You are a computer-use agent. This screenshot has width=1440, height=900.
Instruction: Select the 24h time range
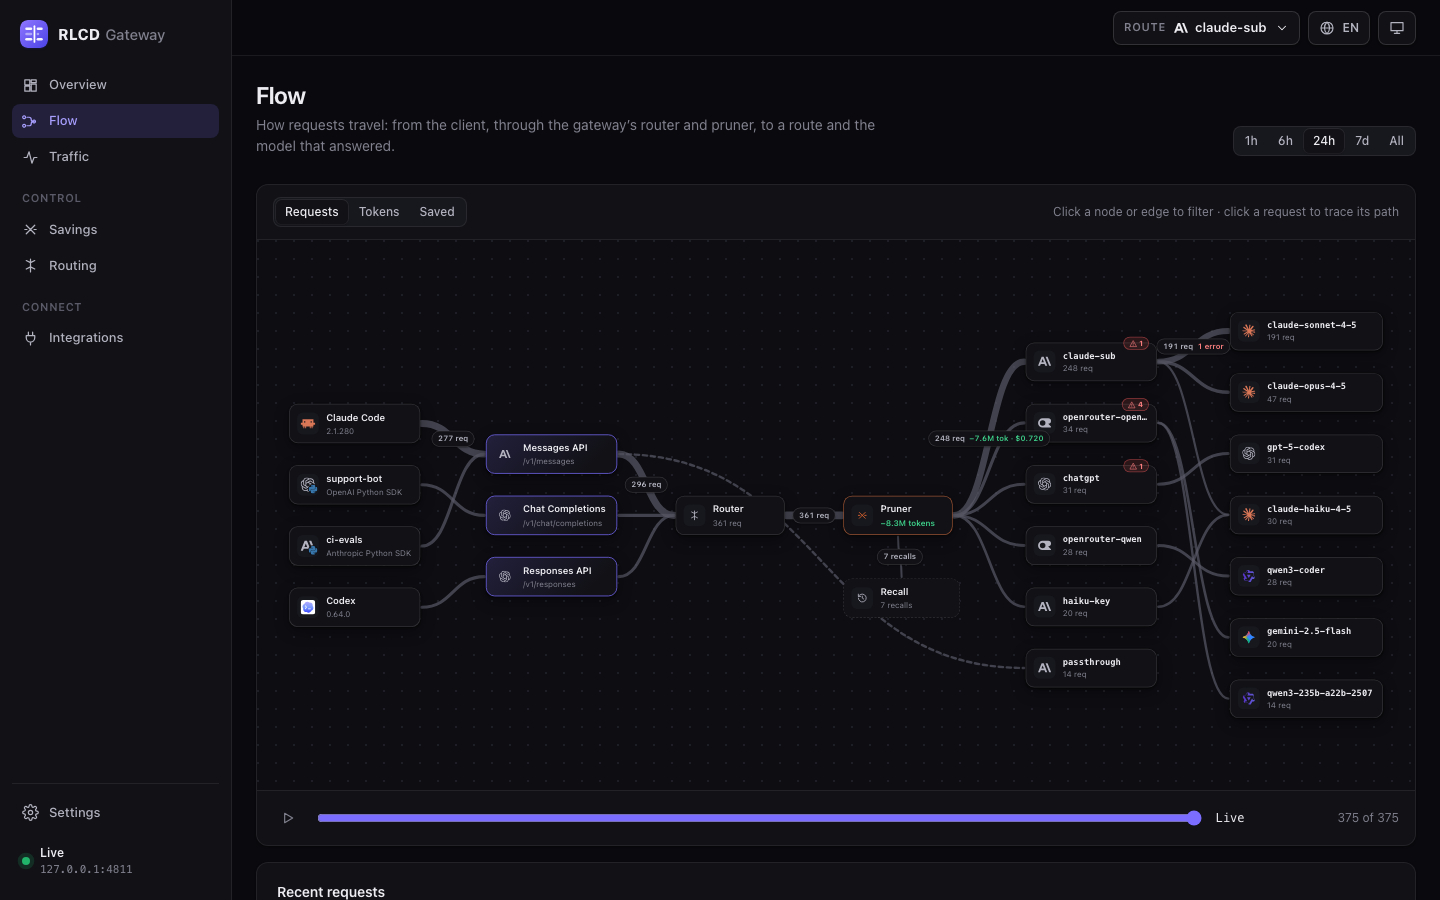[1324, 141]
